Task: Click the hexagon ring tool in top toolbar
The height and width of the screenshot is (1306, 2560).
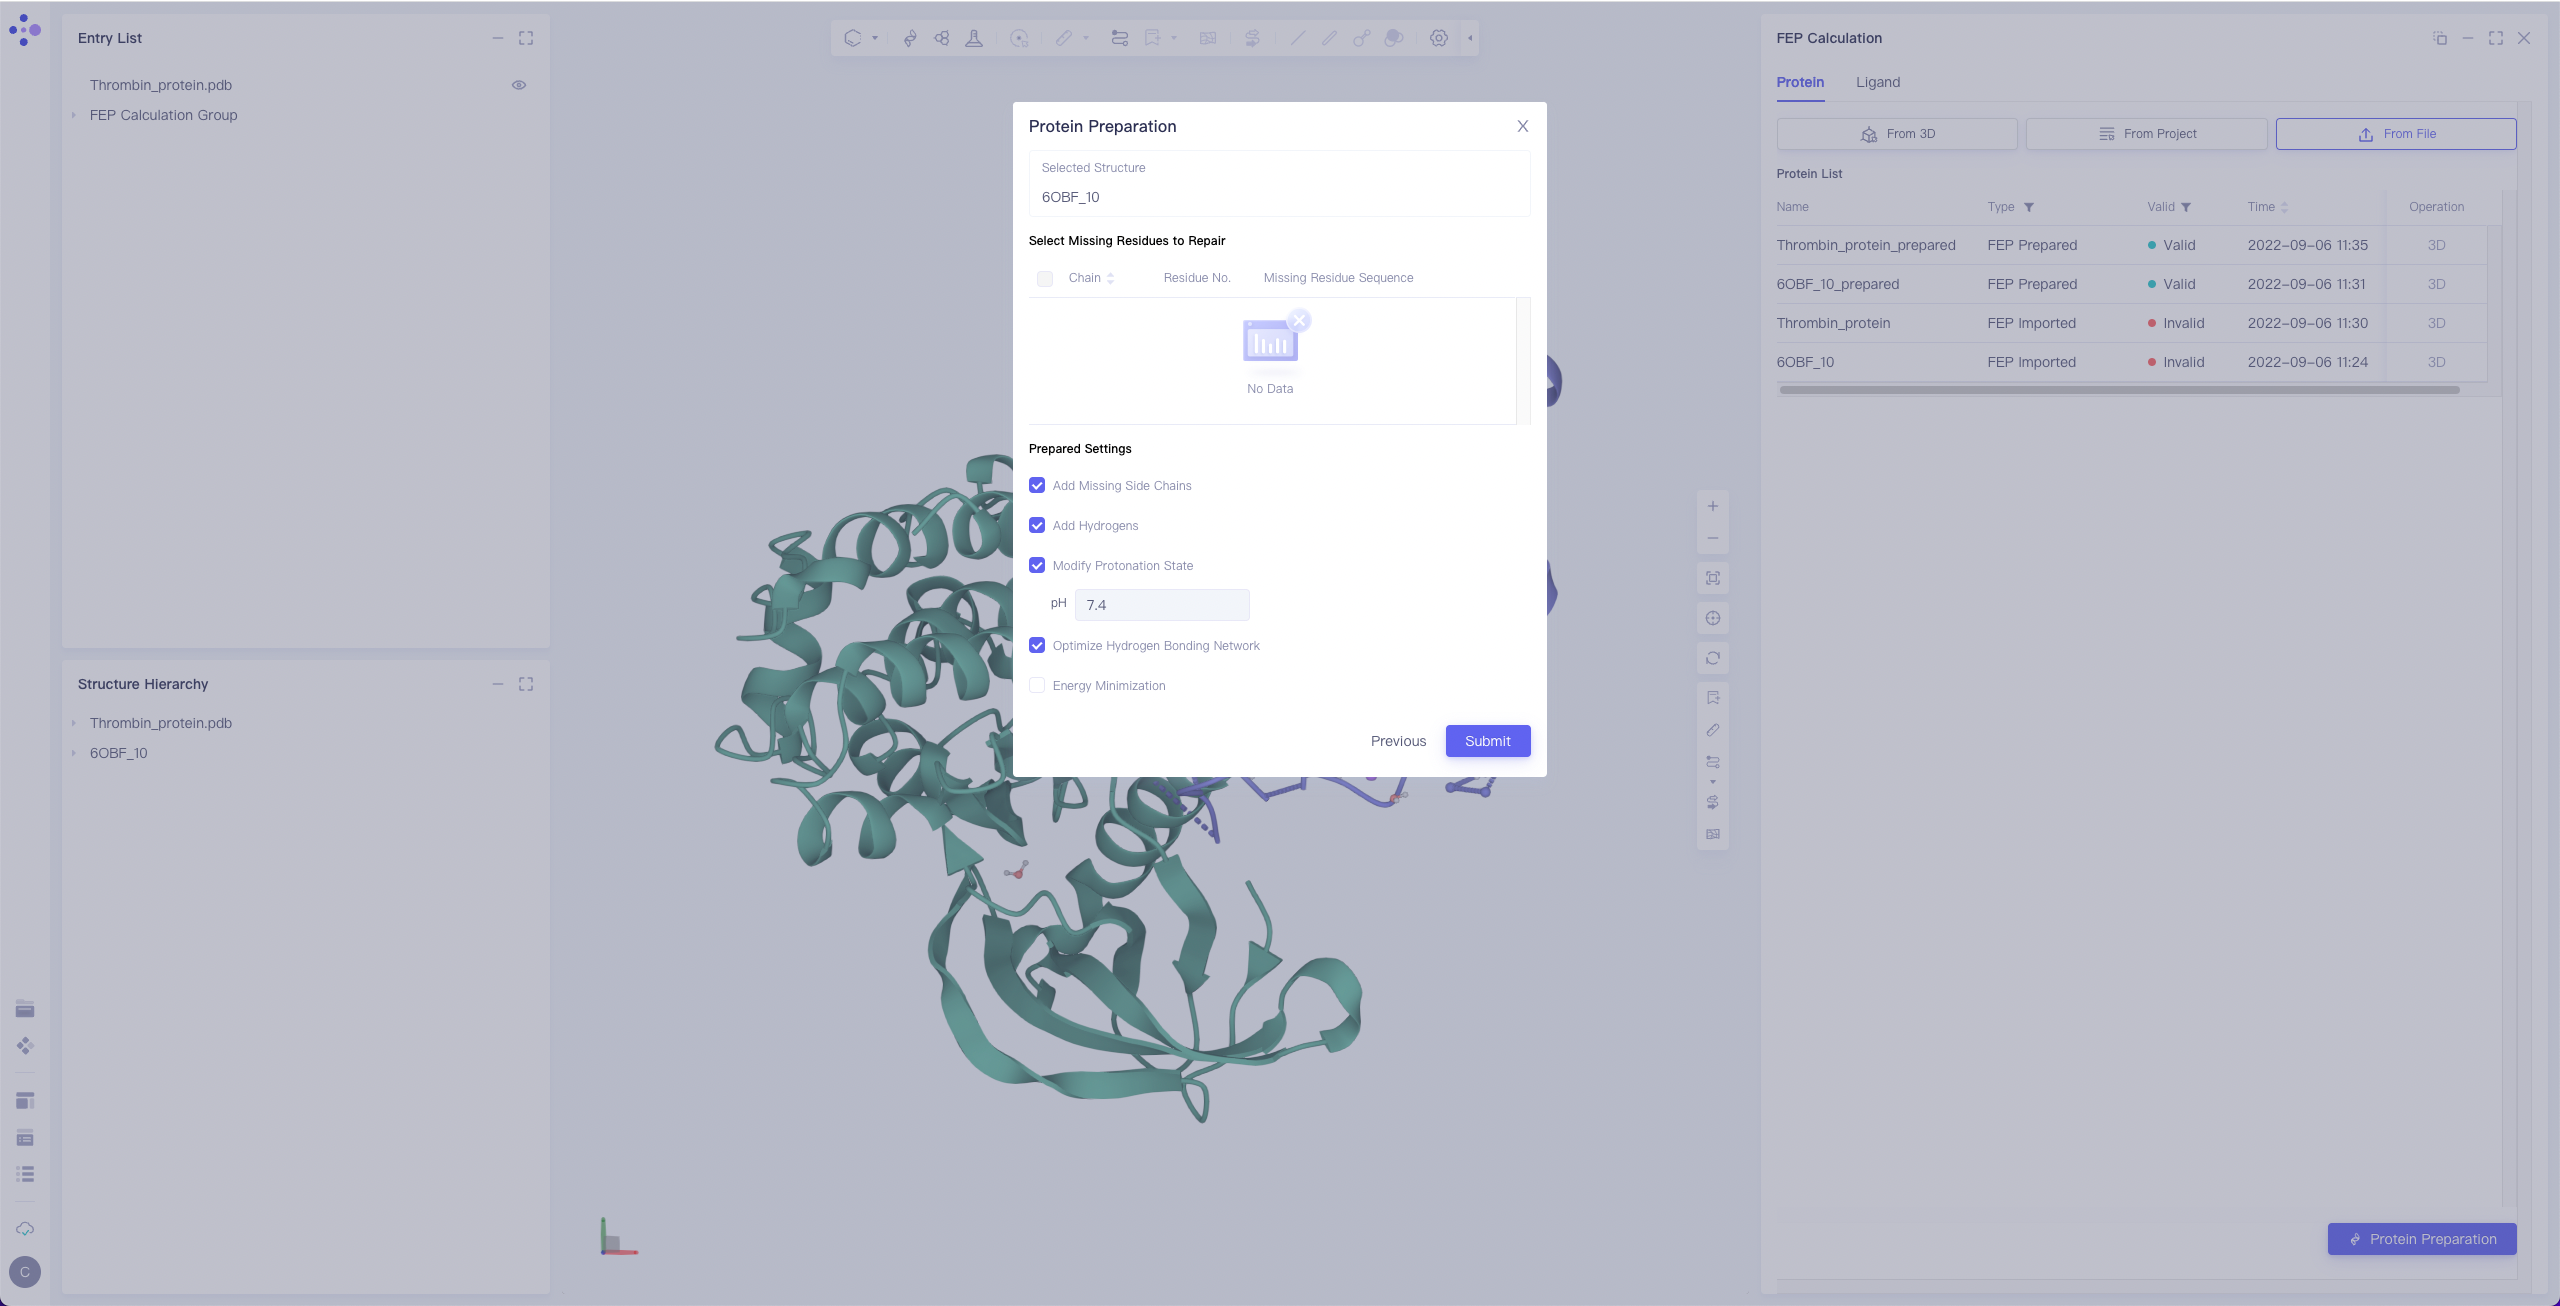Action: [x=852, y=38]
